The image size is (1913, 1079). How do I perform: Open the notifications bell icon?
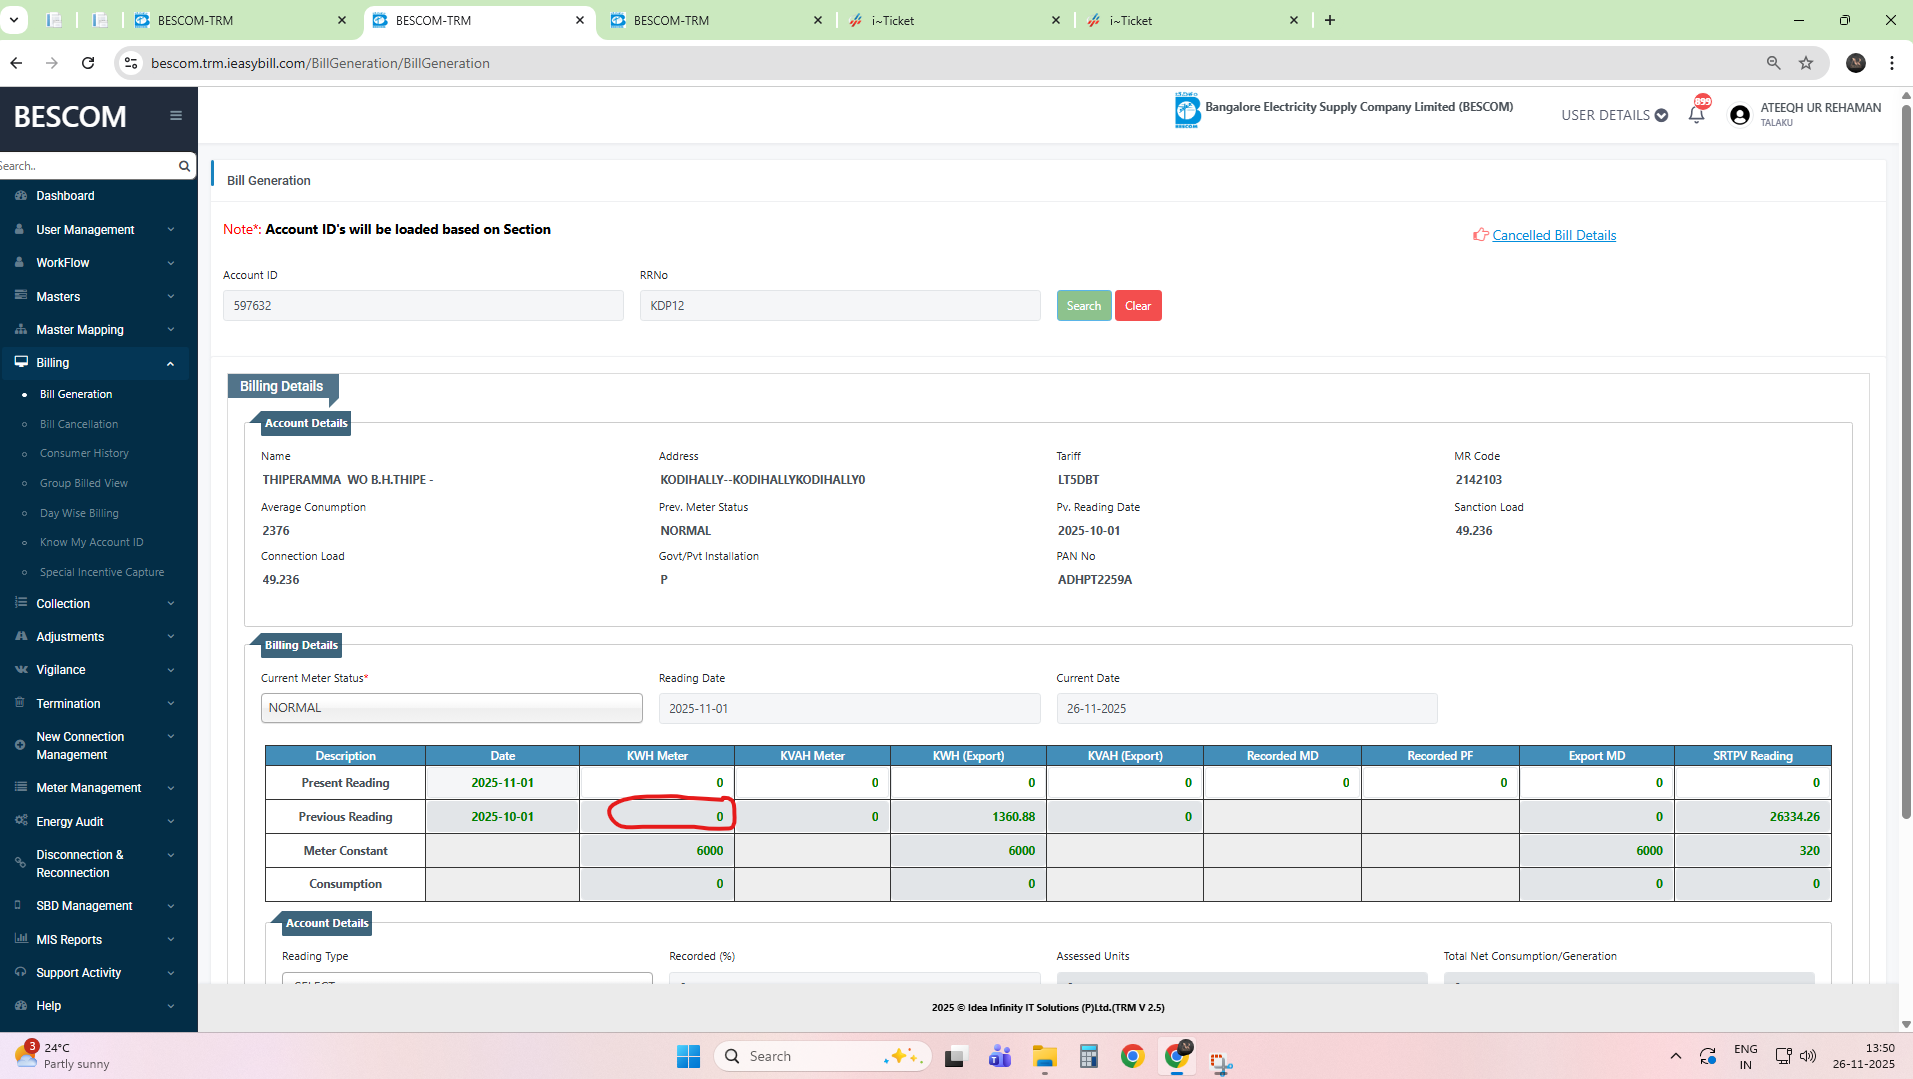(x=1696, y=115)
